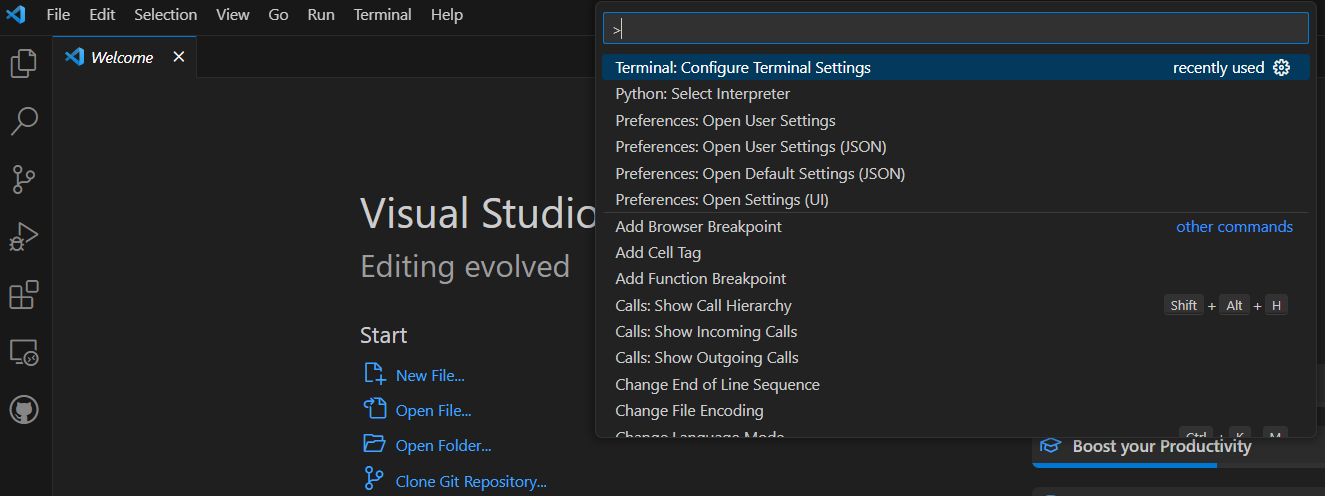The image size is (1325, 496).
Task: Run Calls: Show Outgoing Calls command
Action: tap(955, 358)
